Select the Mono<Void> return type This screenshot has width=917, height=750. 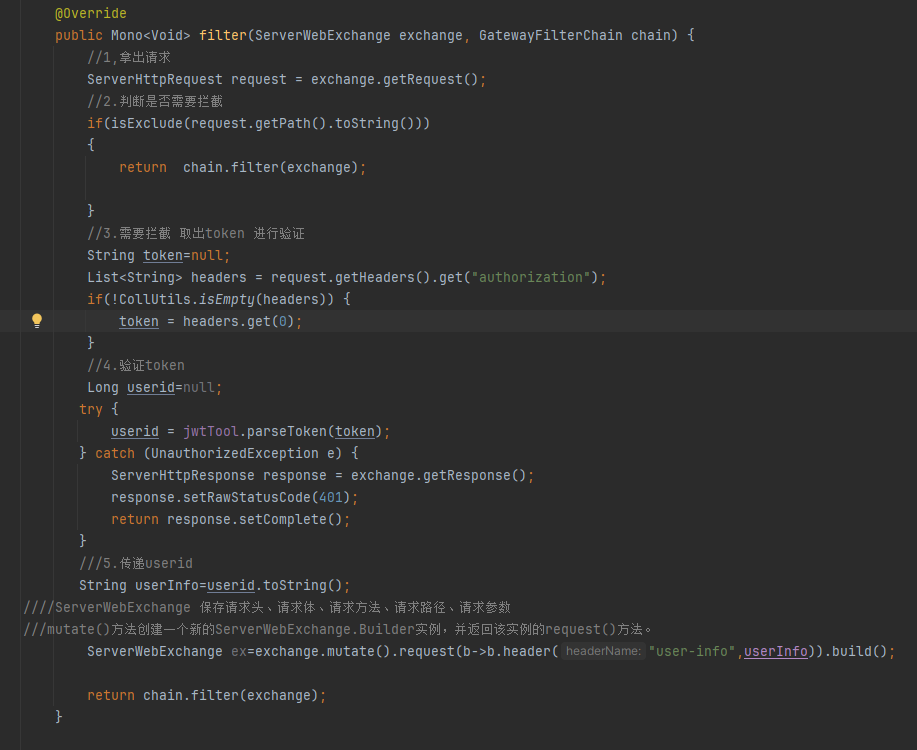point(150,36)
